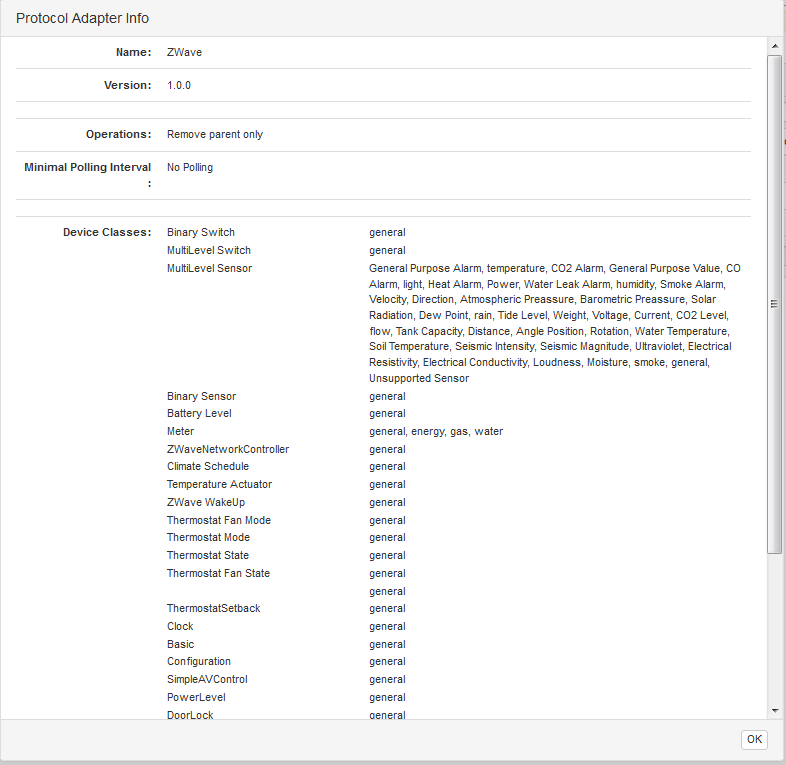Click the Binary Sensor device class
The image size is (786, 765).
pyautogui.click(x=201, y=396)
